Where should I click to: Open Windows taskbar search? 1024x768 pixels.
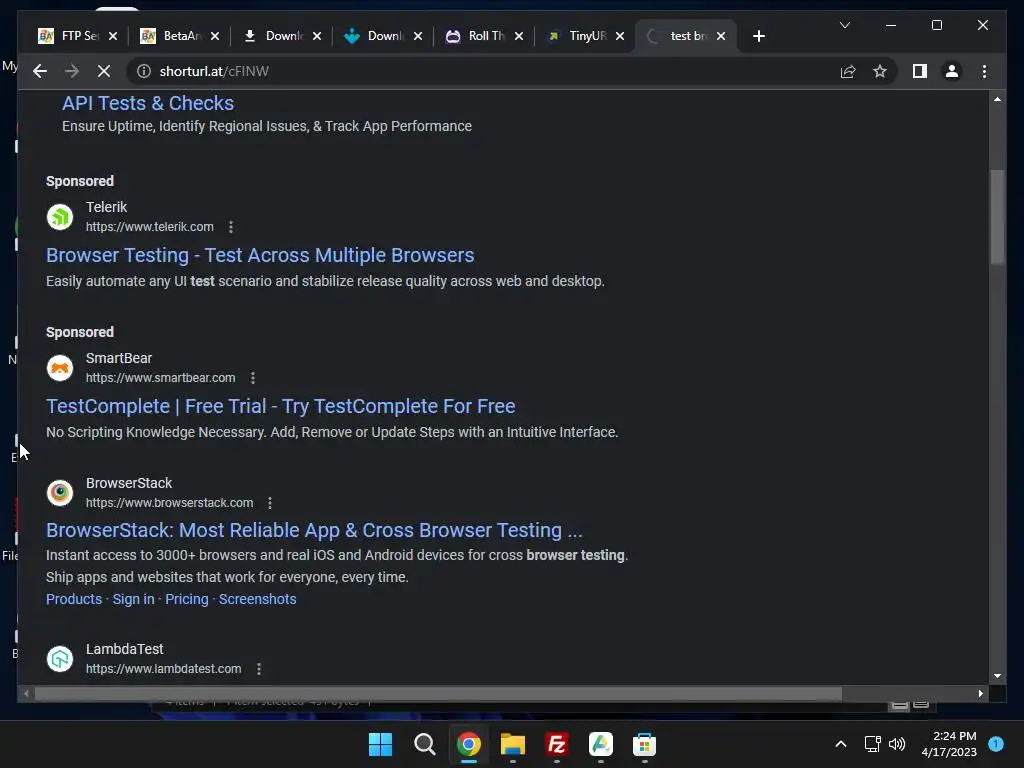coord(424,744)
